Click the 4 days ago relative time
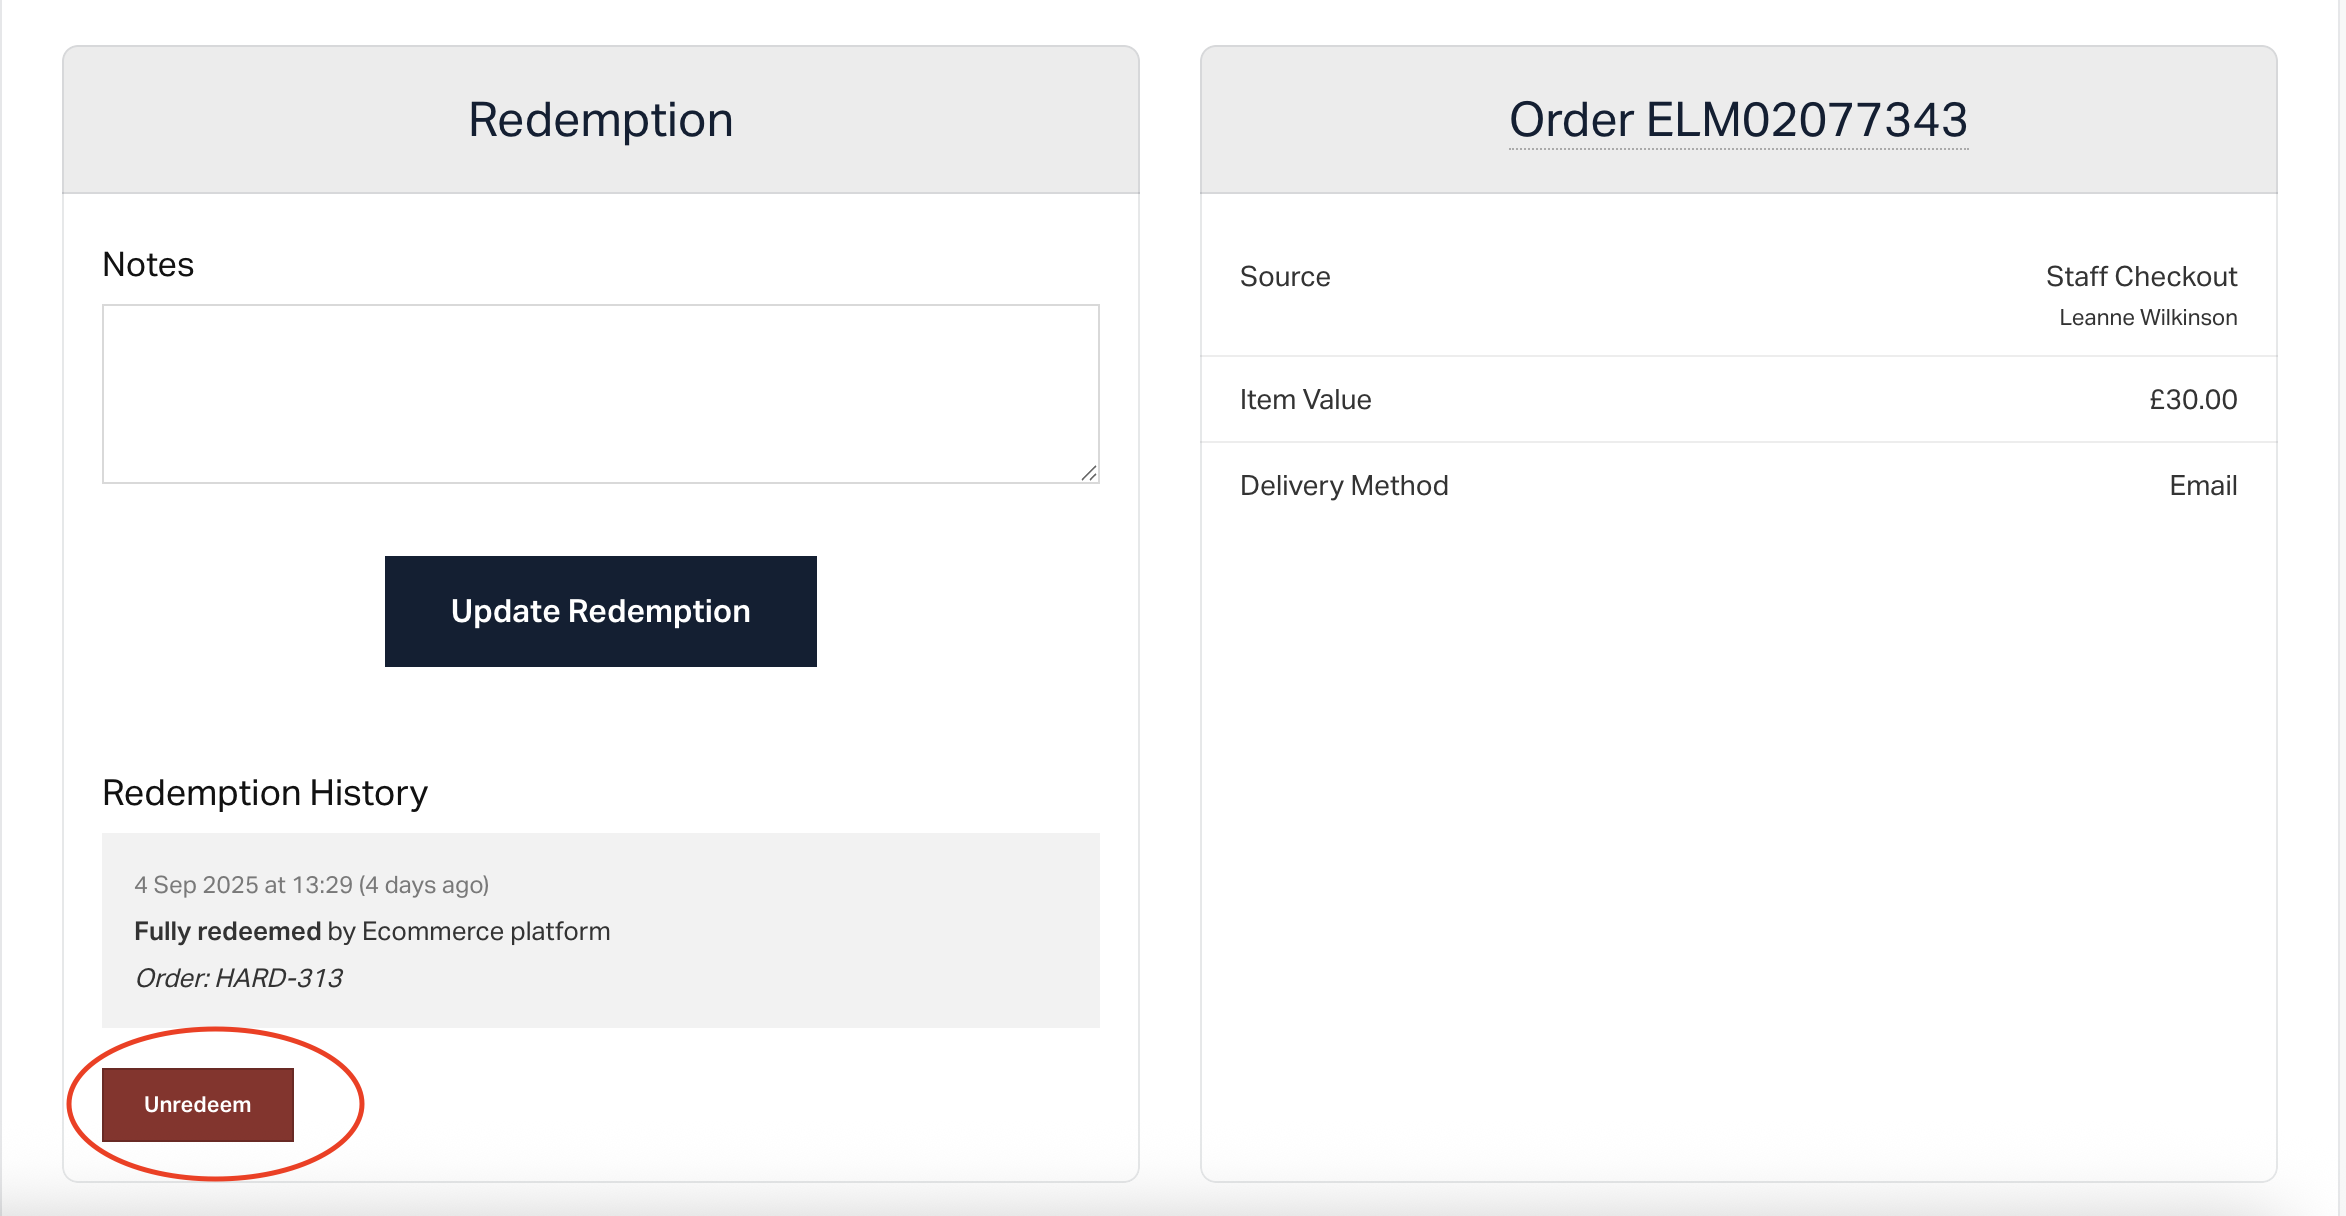This screenshot has width=2346, height=1216. tap(424, 885)
